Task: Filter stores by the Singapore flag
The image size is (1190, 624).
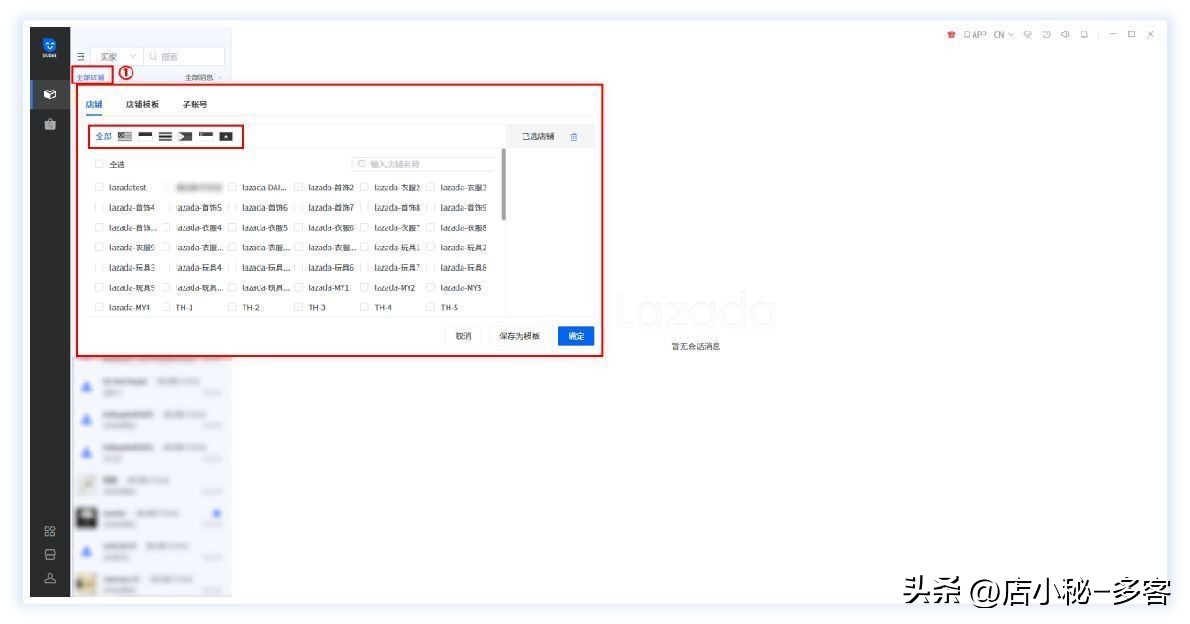Action: coord(206,137)
